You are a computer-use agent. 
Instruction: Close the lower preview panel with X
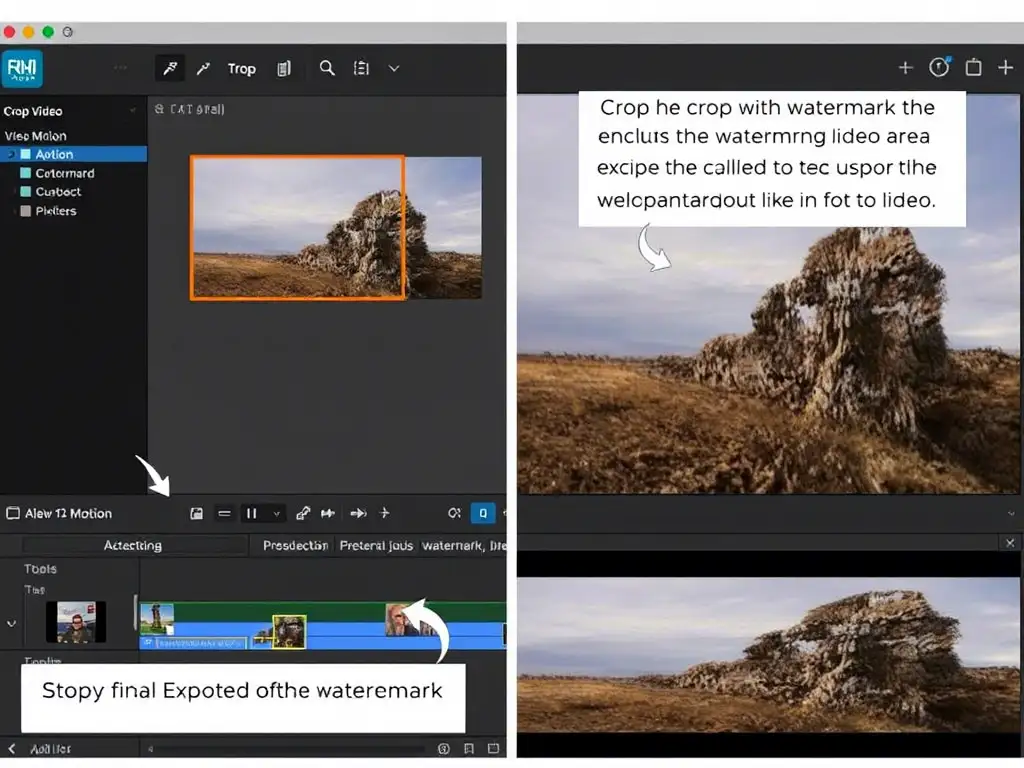tap(1010, 543)
